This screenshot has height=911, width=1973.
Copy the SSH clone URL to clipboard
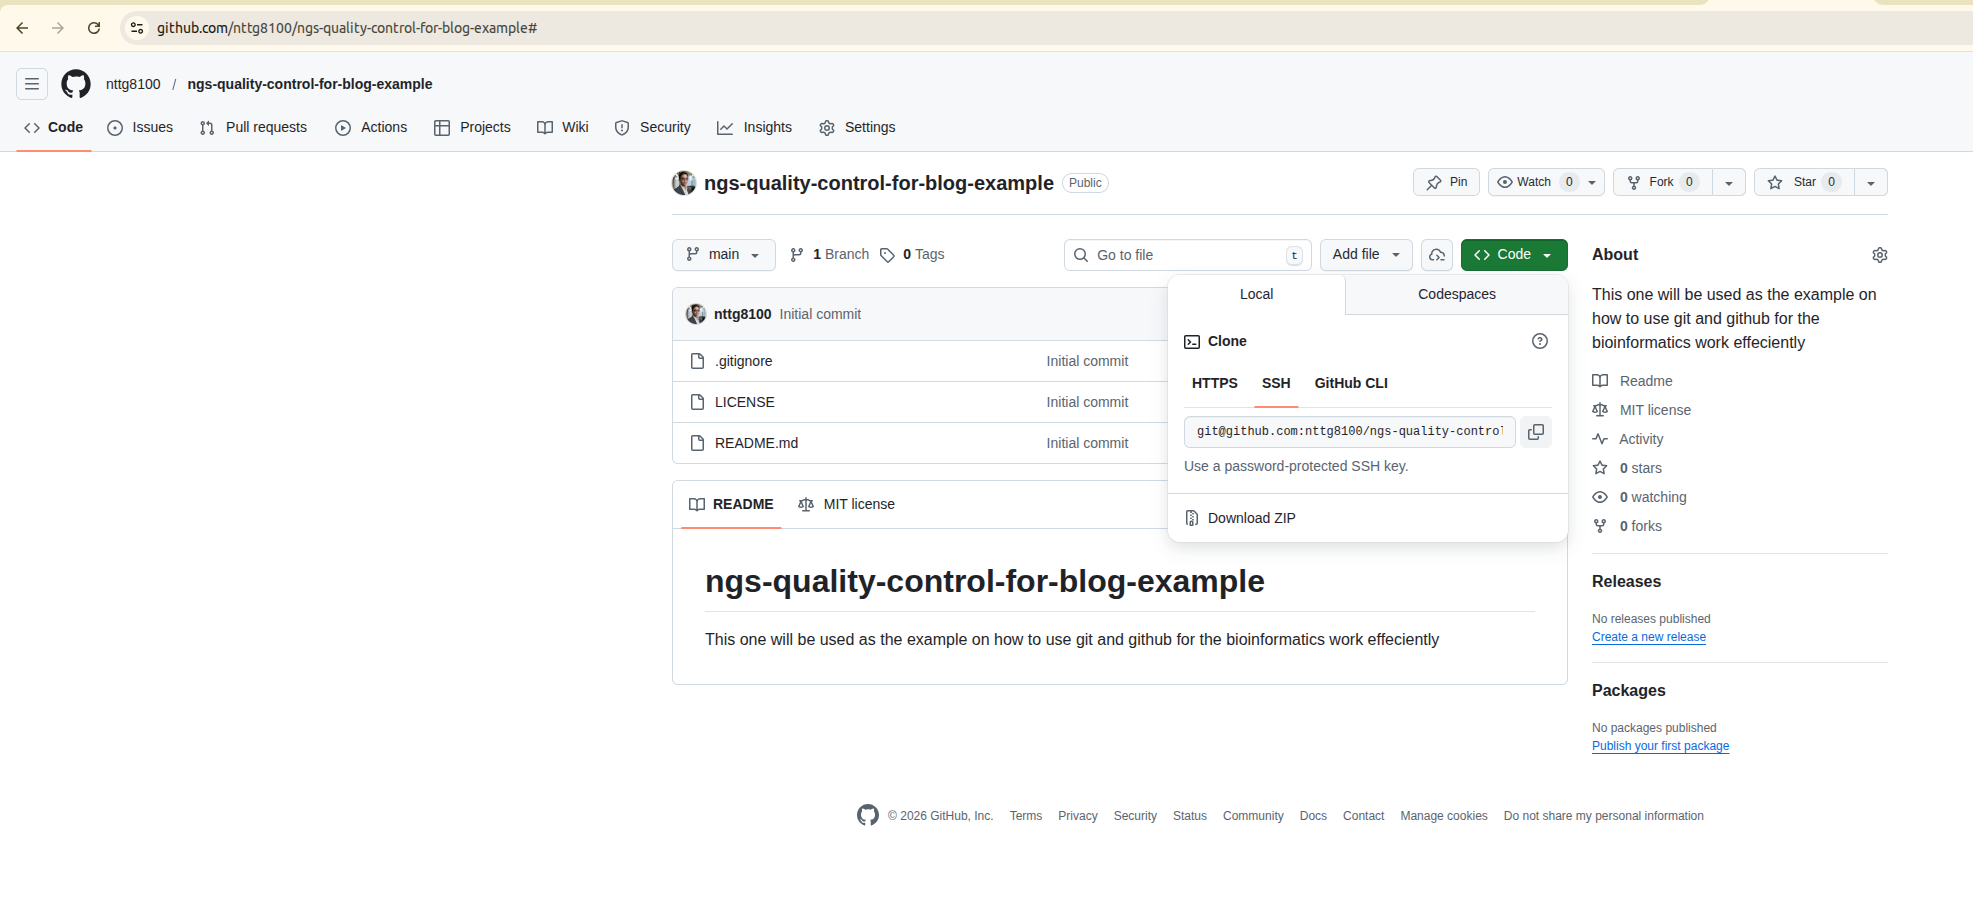tap(1535, 432)
